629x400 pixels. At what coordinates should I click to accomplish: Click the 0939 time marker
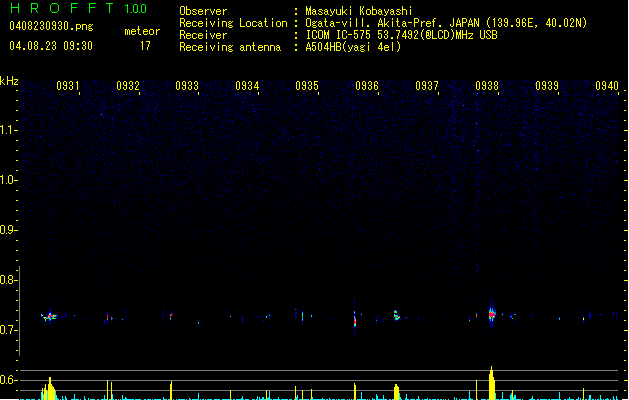click(547, 86)
